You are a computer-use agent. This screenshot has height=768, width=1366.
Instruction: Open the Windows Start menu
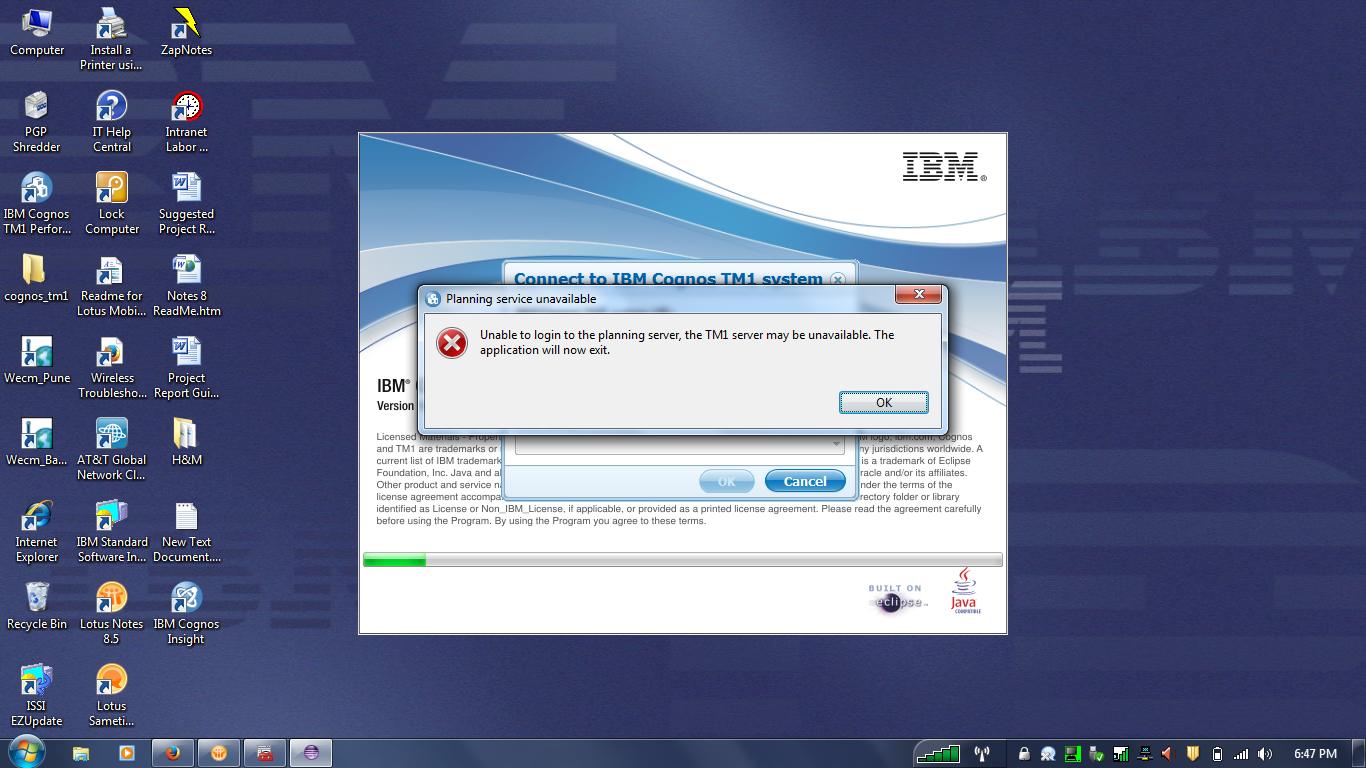pyautogui.click(x=25, y=752)
